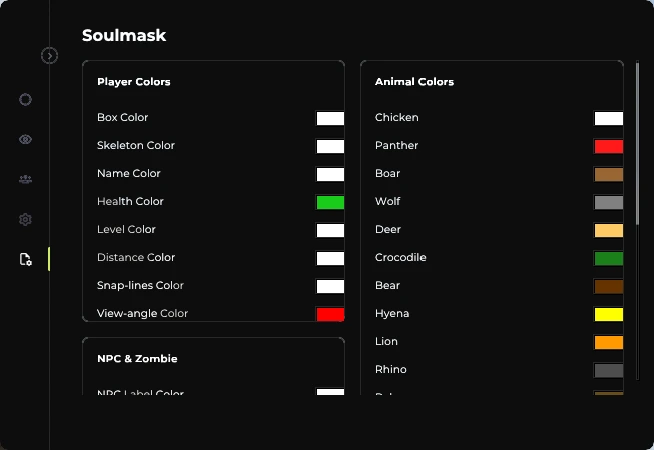Click the NPC & Zombie heading
Screen dimensions: 654x450
[x=137, y=359]
